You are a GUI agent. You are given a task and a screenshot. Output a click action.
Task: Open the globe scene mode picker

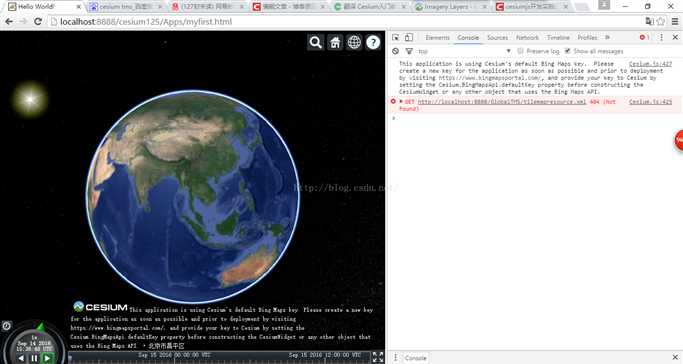click(354, 42)
